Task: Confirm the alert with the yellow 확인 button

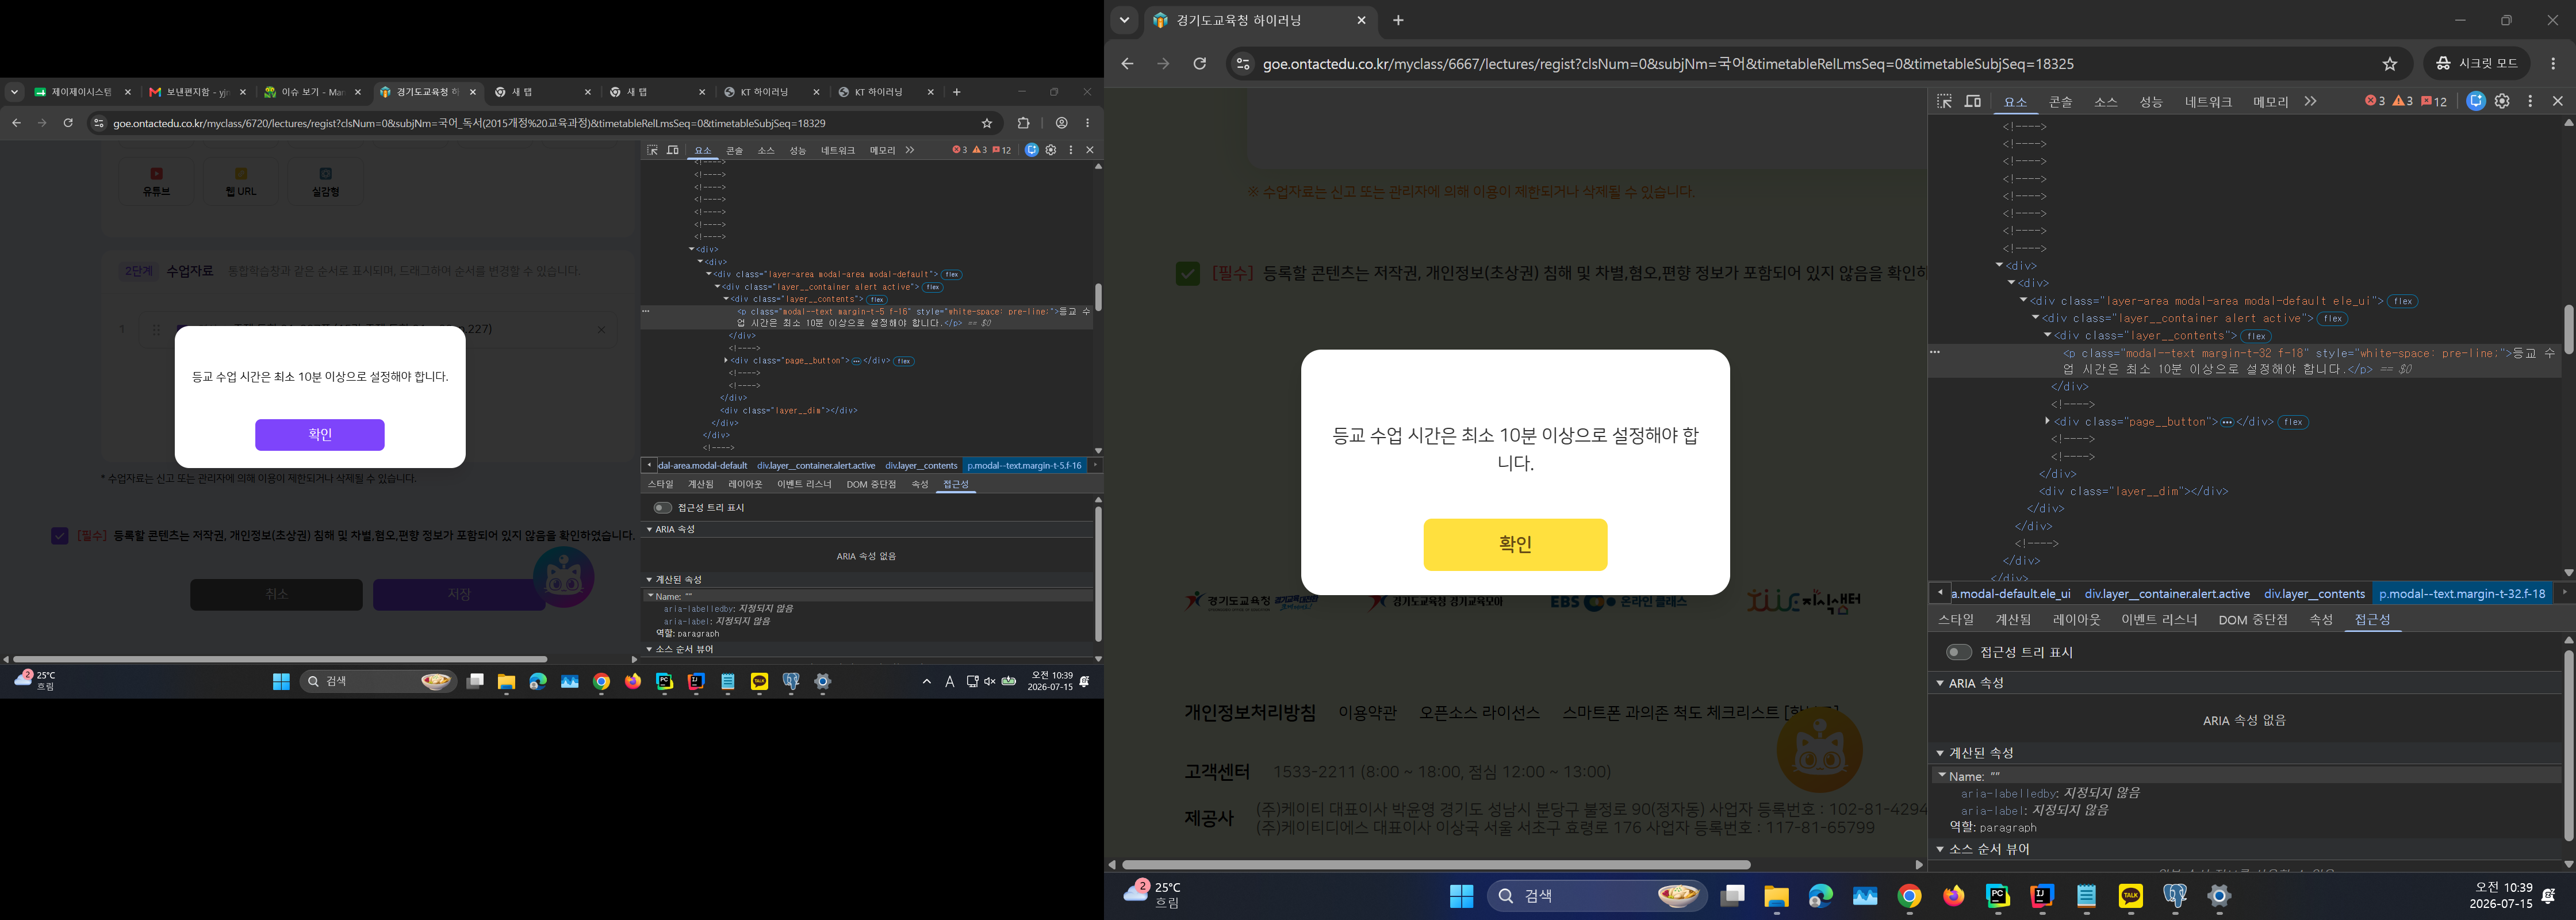Action: (x=1515, y=545)
